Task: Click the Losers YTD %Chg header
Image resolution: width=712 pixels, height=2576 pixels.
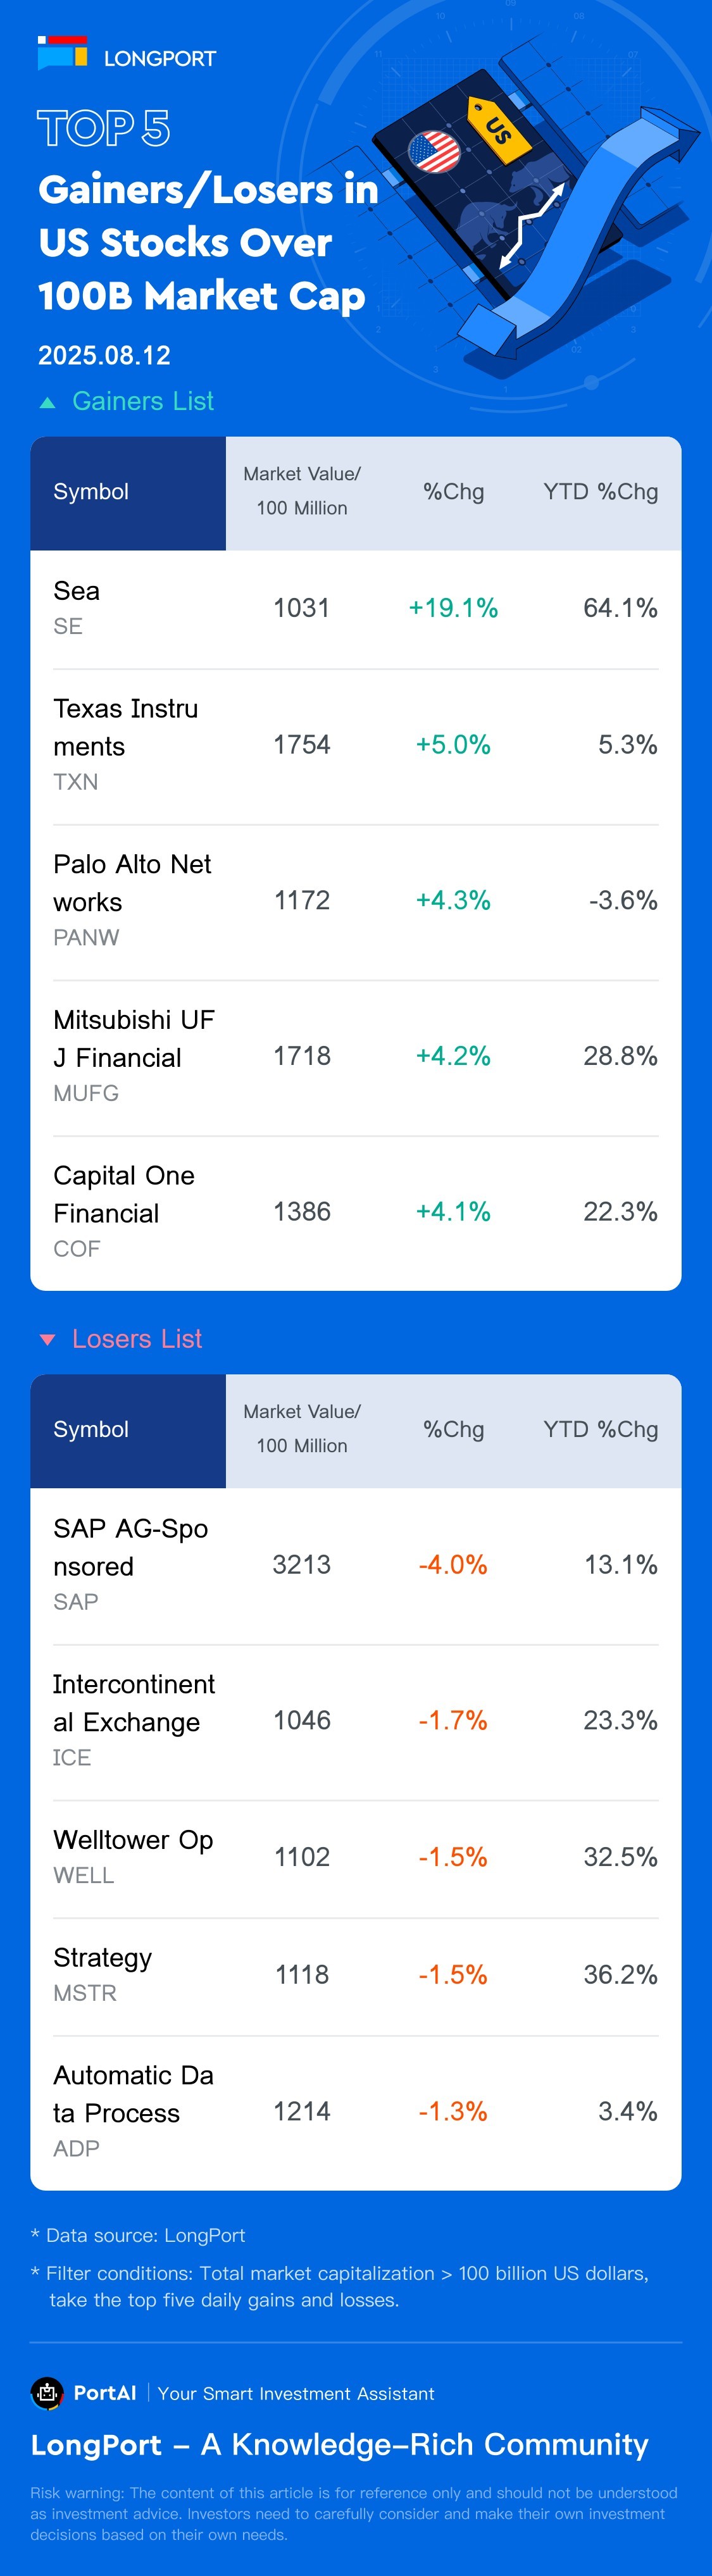Action: (x=600, y=1430)
